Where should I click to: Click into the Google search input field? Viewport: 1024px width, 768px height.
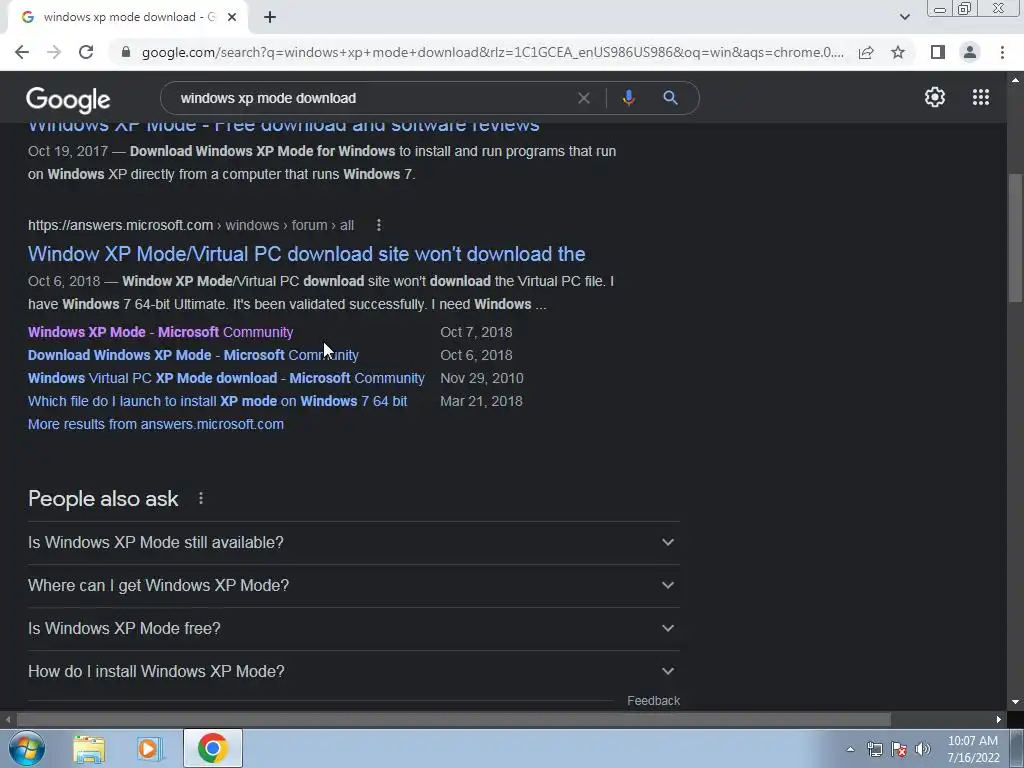[372, 98]
